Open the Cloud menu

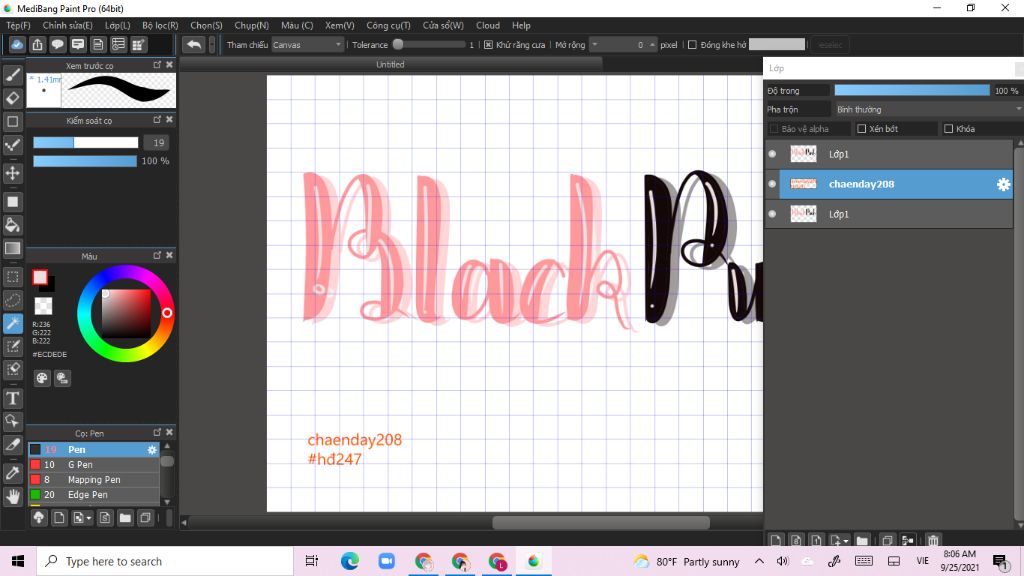pos(488,25)
